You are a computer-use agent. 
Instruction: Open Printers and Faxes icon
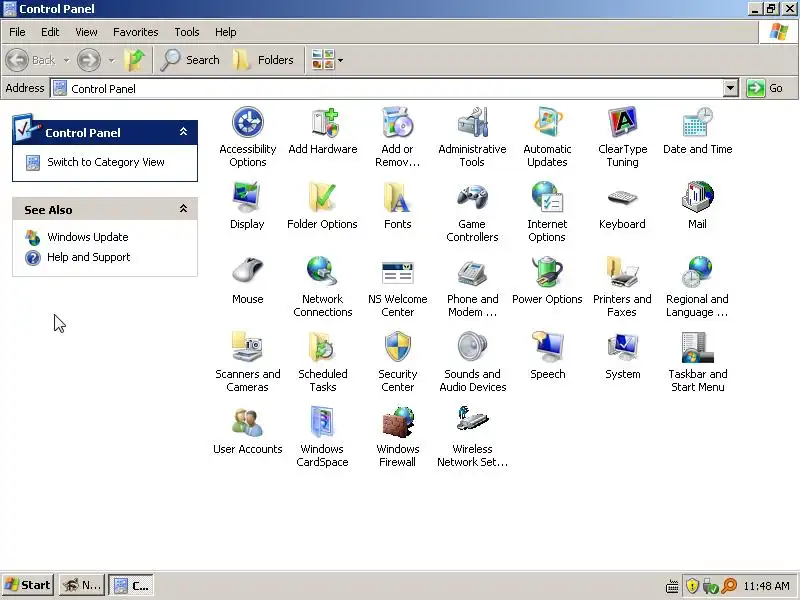click(x=622, y=273)
